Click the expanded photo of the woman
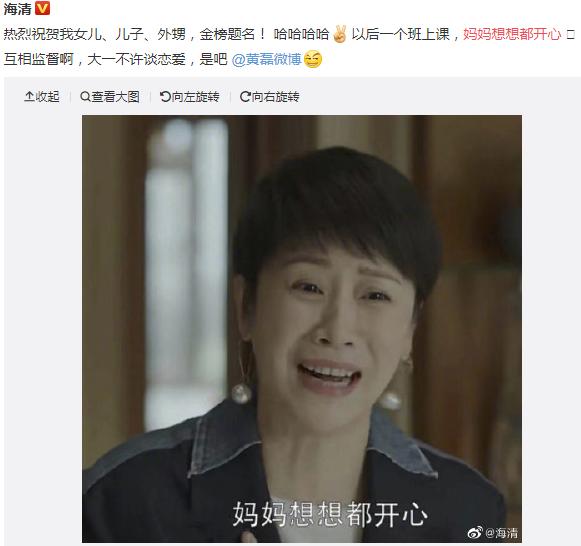 pos(302,329)
